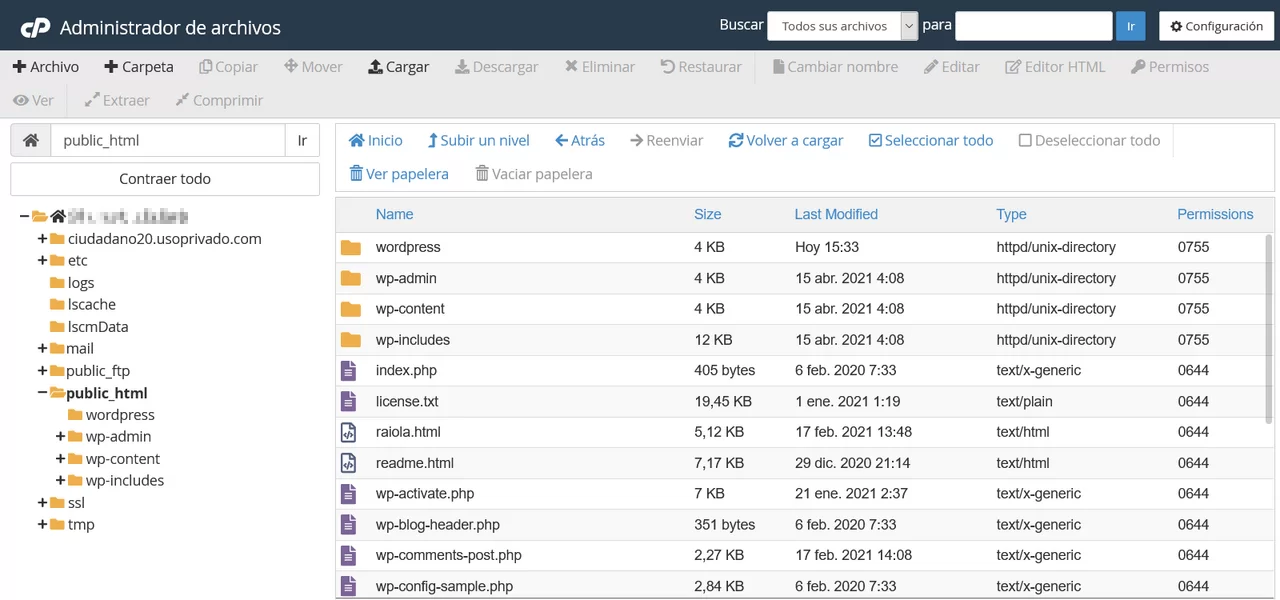Screen dimensions: 1280x600
Task: Go to Inicio in file pane
Action: click(x=375, y=141)
